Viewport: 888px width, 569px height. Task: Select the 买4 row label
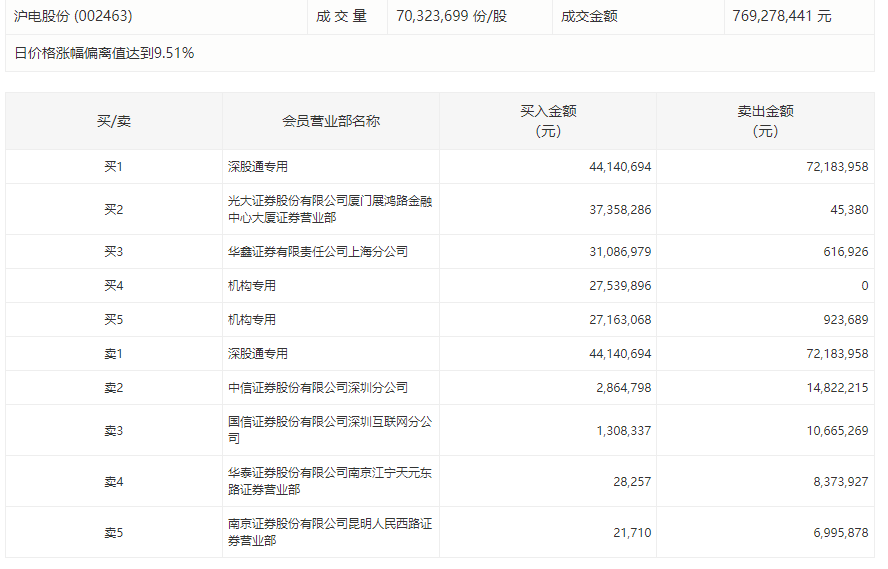tap(113, 285)
